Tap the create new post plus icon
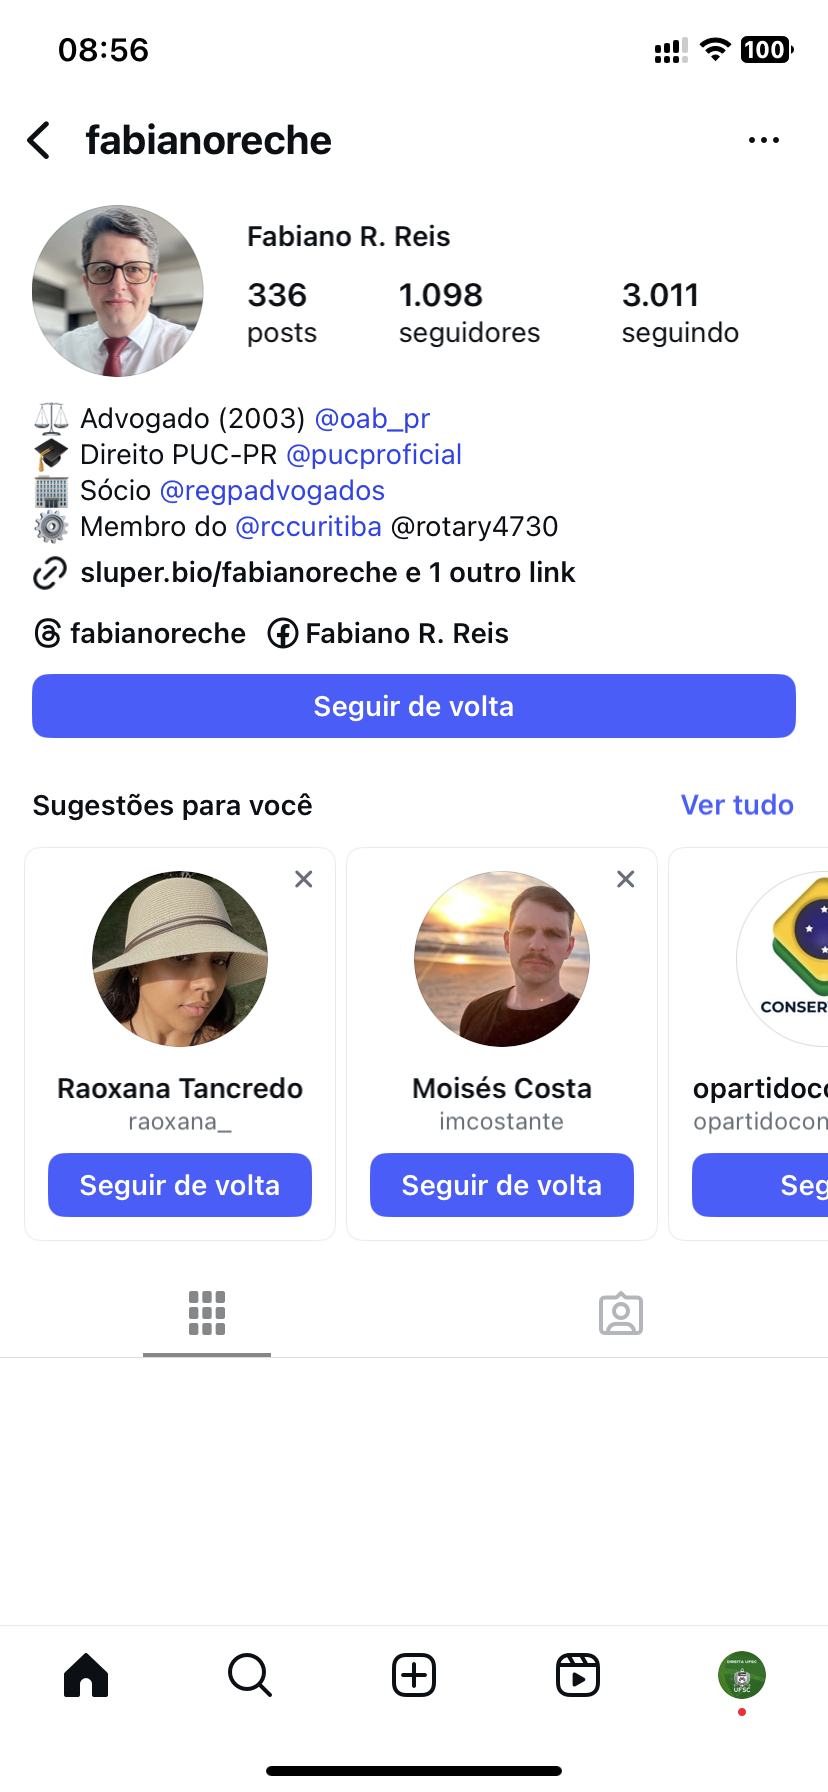 (414, 1675)
